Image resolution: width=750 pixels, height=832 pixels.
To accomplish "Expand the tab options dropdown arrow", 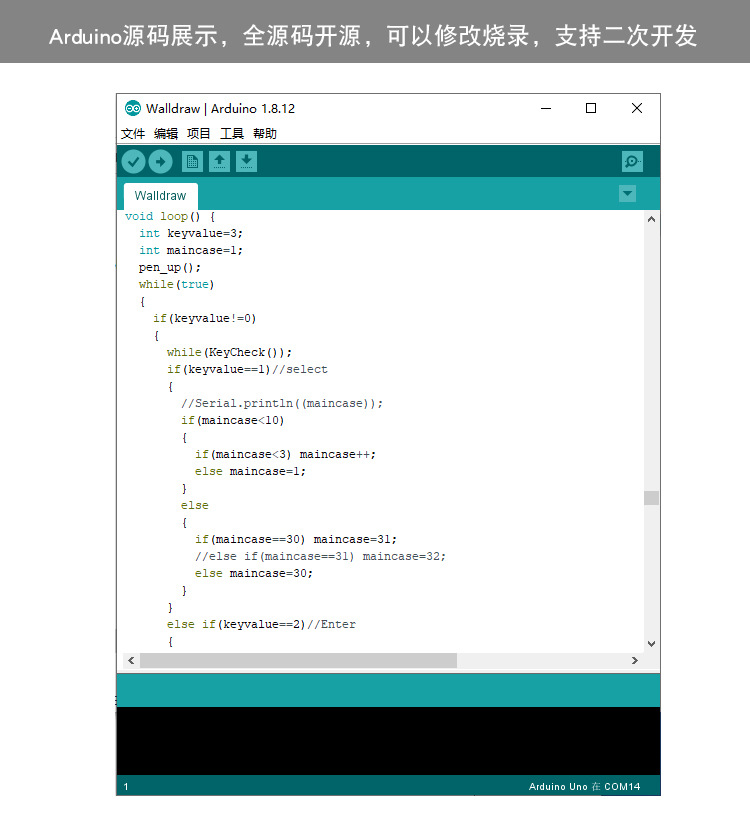I will pos(627,194).
